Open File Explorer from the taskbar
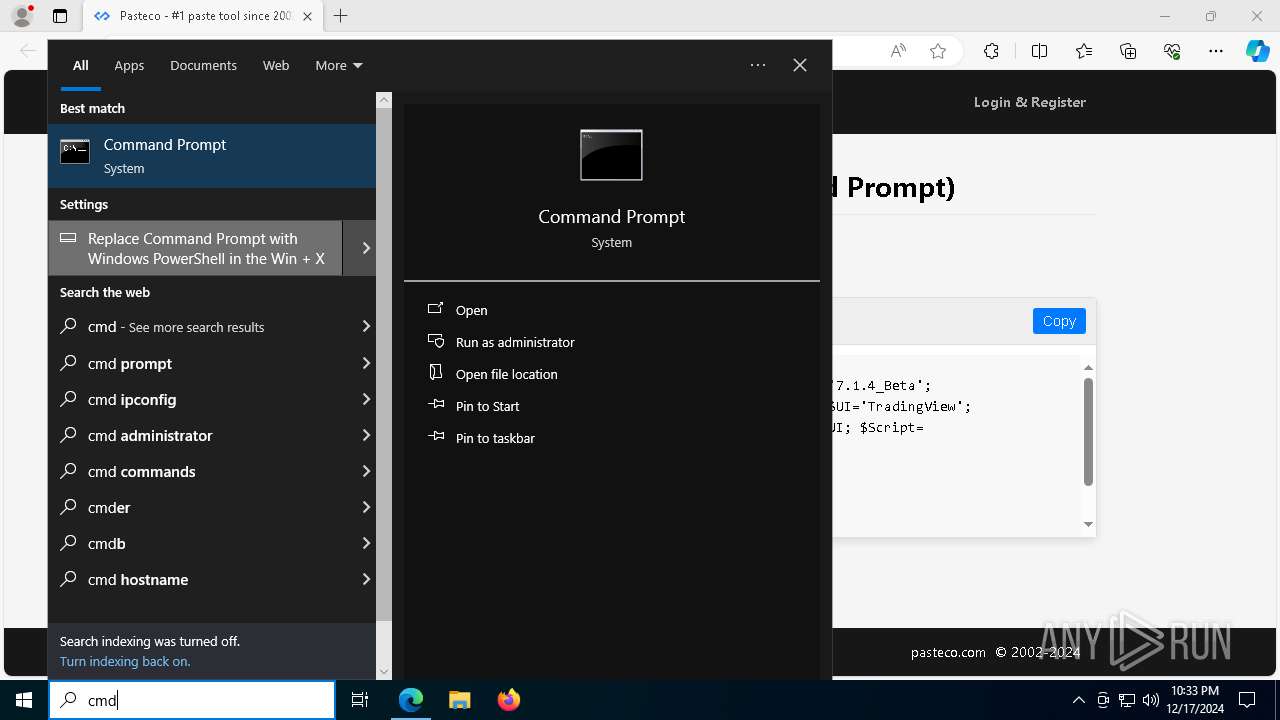 tap(459, 700)
